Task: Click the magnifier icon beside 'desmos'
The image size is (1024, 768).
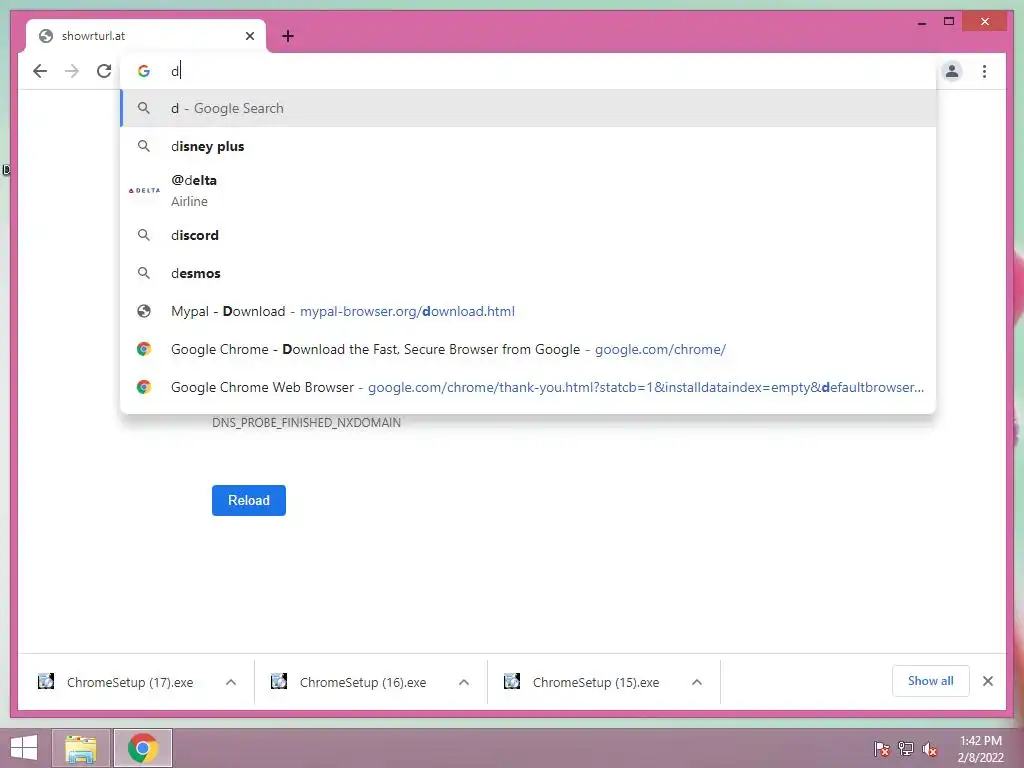Action: (144, 273)
